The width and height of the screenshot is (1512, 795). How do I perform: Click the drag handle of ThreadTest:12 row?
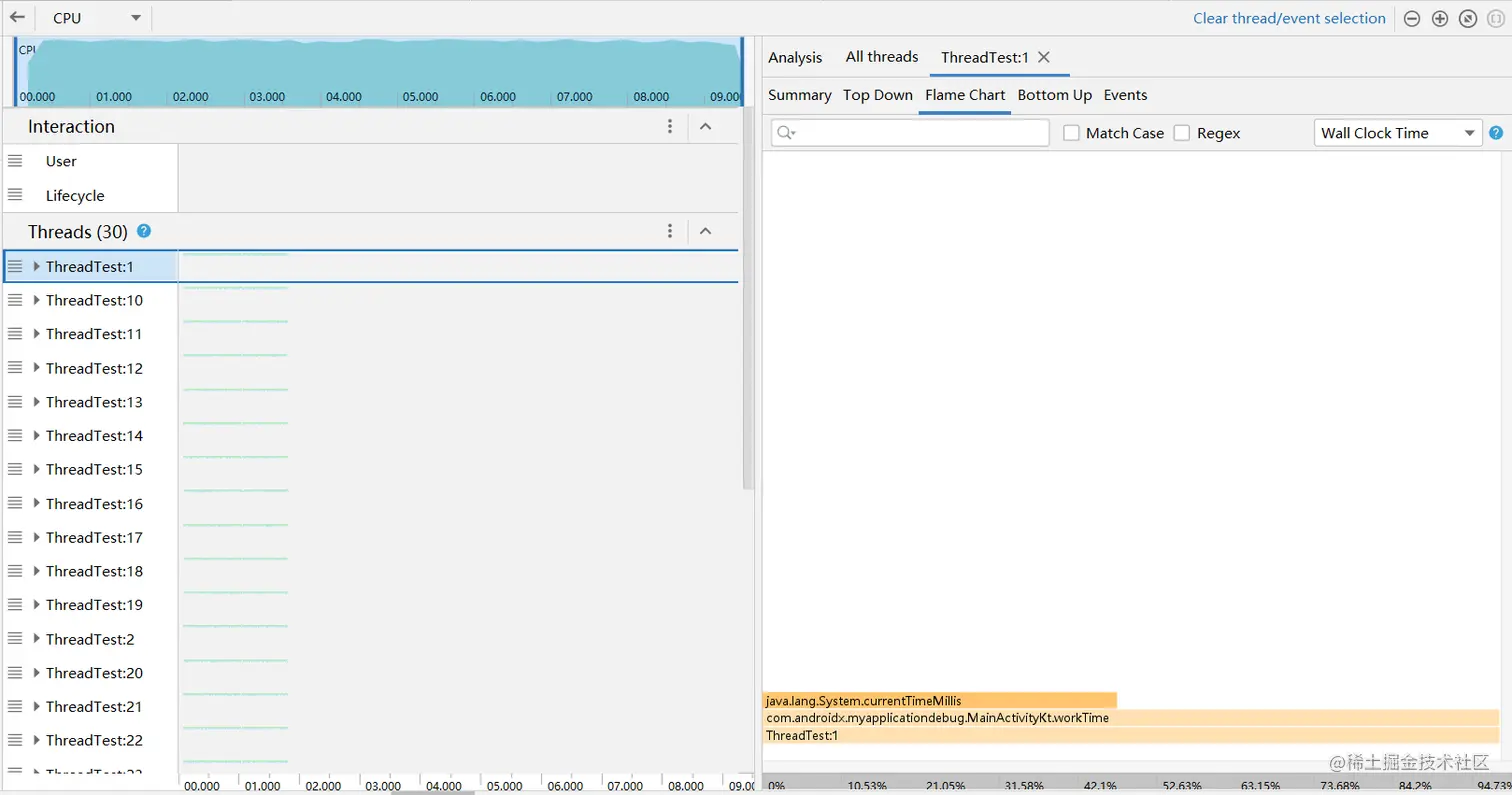point(15,368)
